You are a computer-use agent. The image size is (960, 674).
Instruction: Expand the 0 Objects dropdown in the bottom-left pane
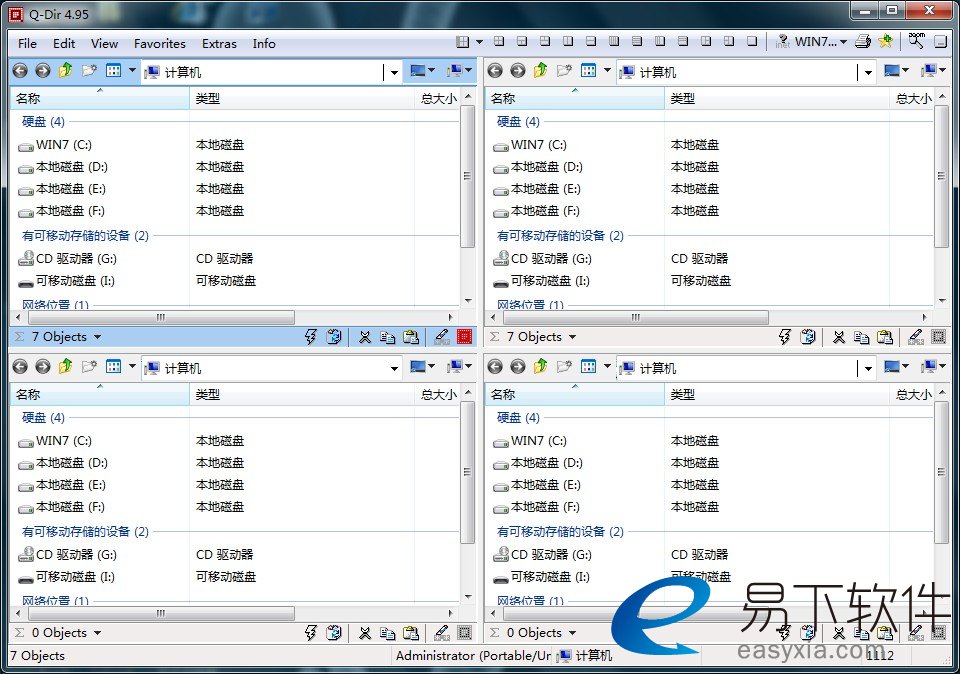[97, 633]
